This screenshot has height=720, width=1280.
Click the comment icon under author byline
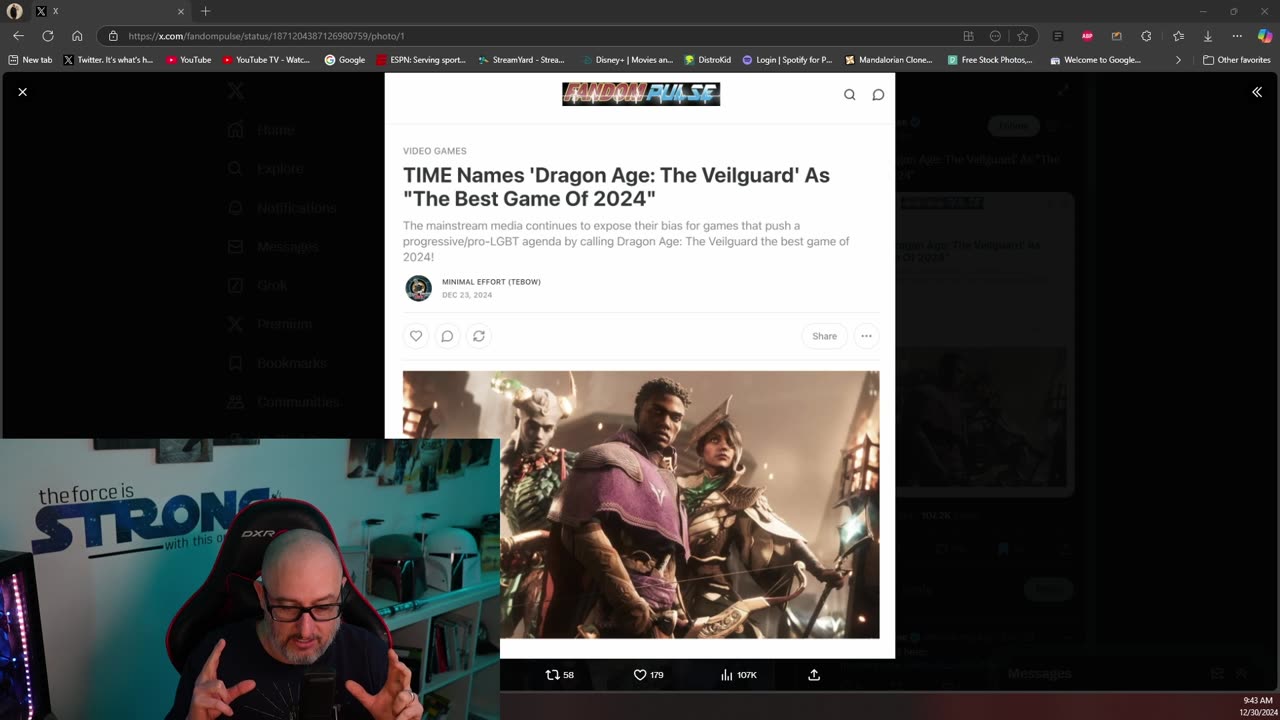pyautogui.click(x=447, y=336)
